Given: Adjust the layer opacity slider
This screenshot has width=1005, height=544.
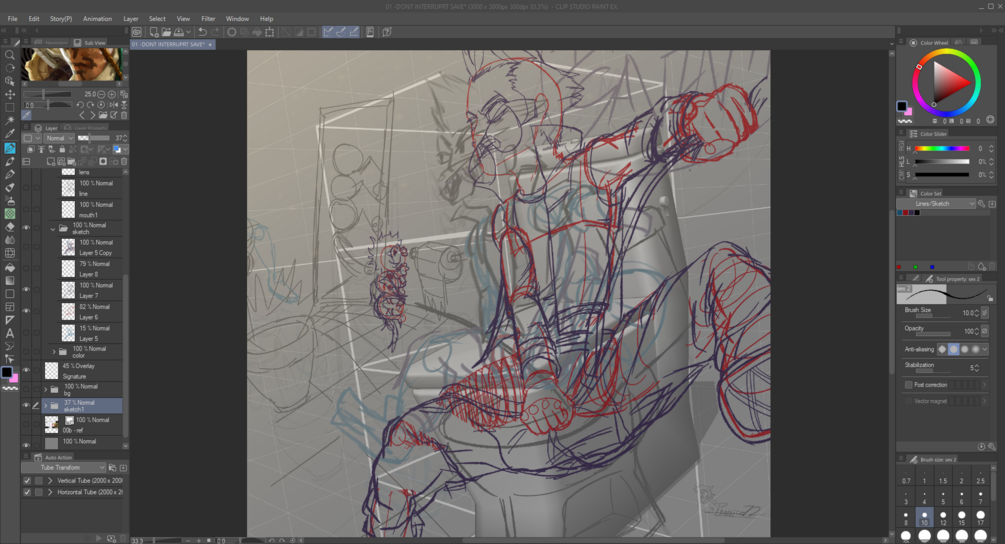Looking at the screenshot, I should point(94,138).
